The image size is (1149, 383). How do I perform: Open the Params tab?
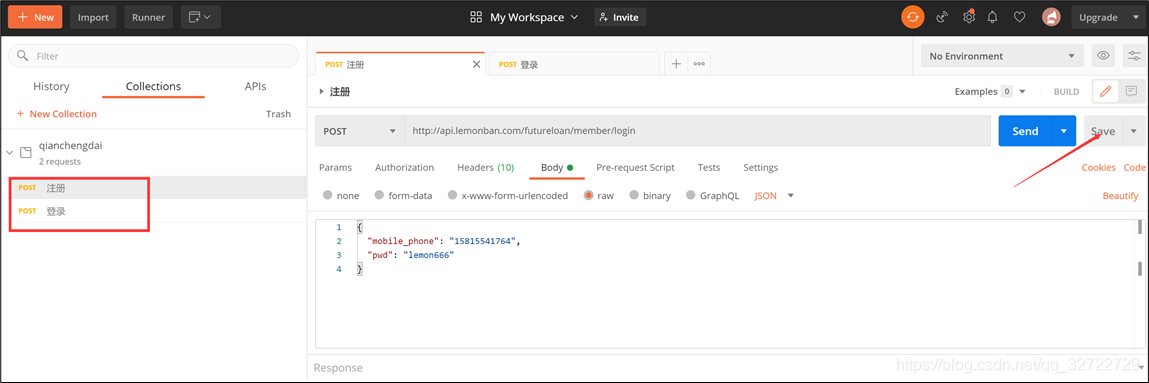(x=335, y=168)
